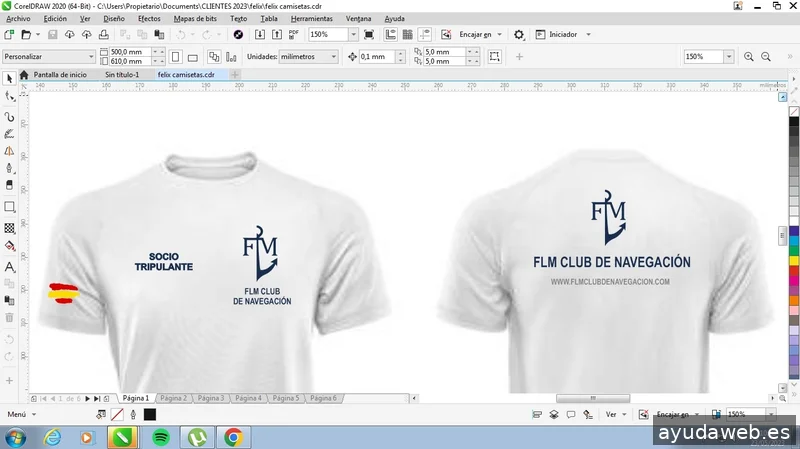
Task: Open Spotify from the taskbar
Action: coord(161,438)
